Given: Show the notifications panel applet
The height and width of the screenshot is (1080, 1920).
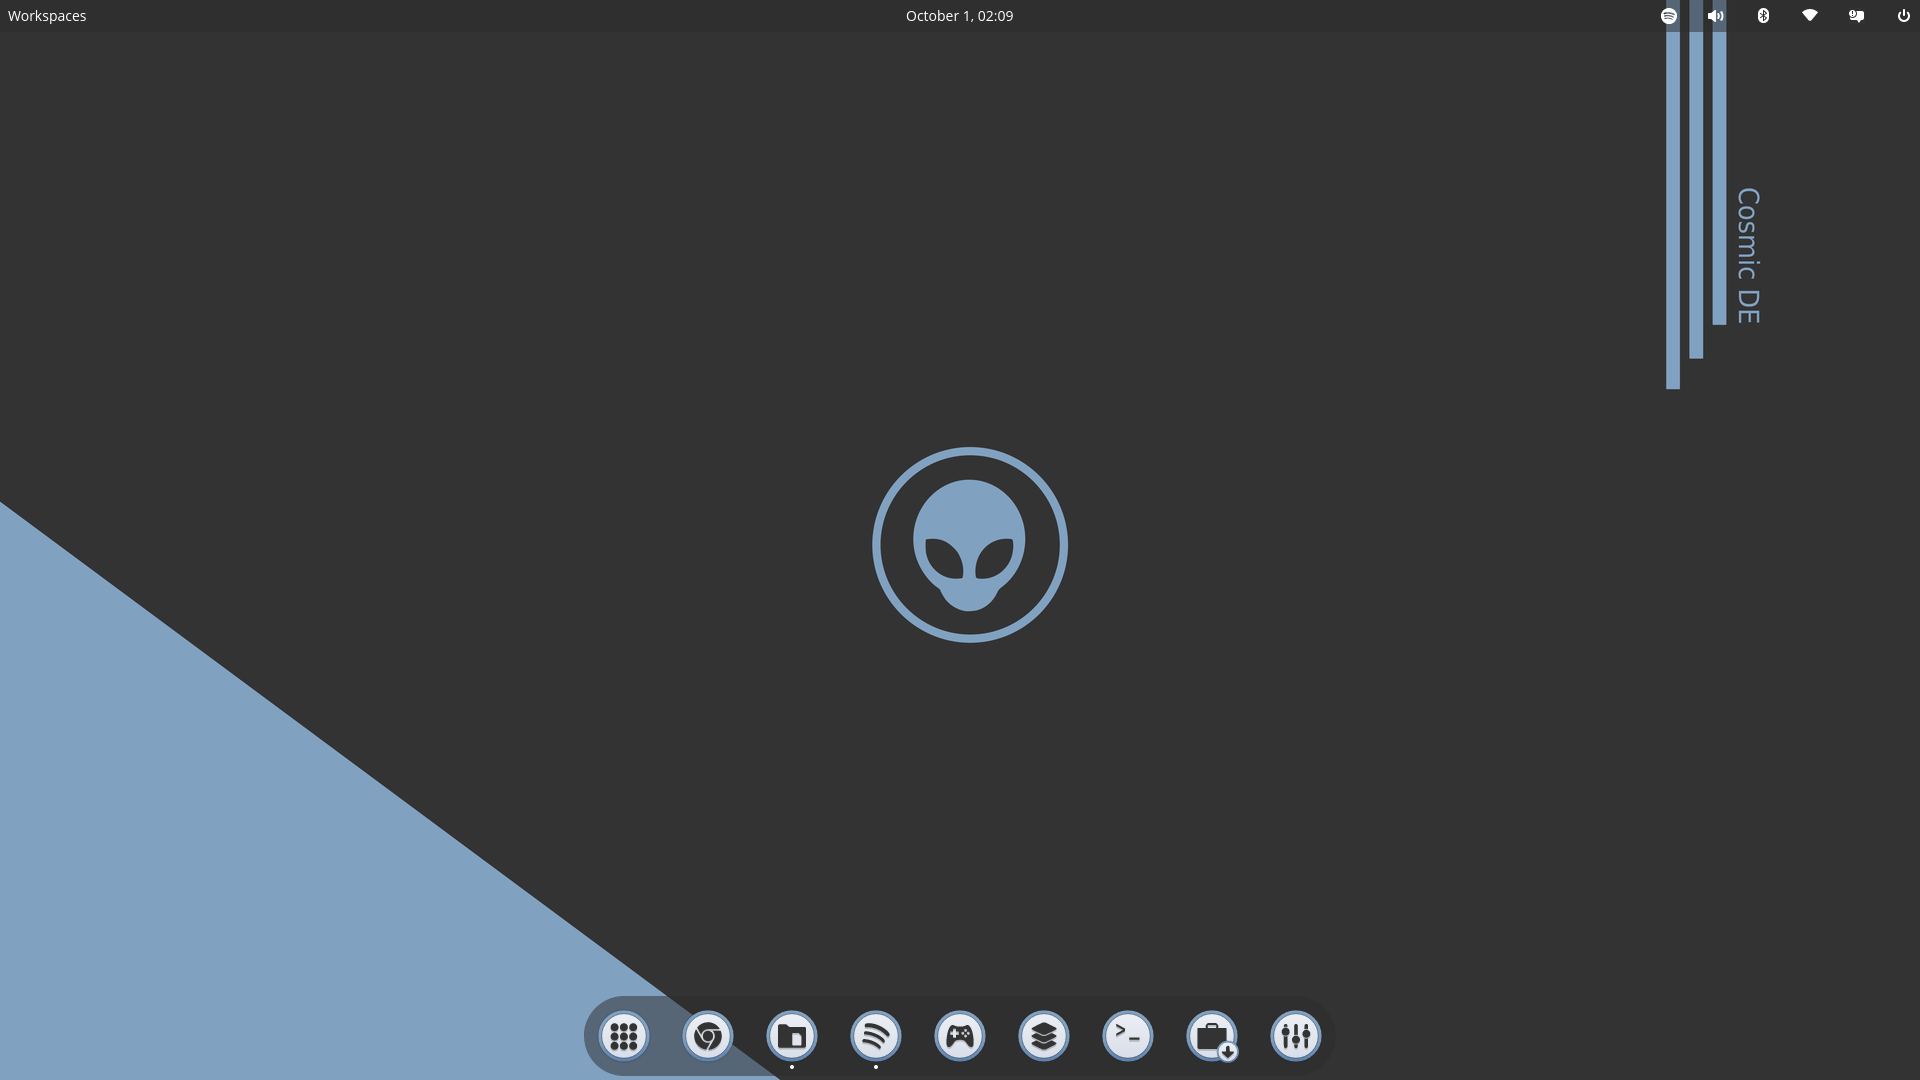Looking at the screenshot, I should (1857, 16).
